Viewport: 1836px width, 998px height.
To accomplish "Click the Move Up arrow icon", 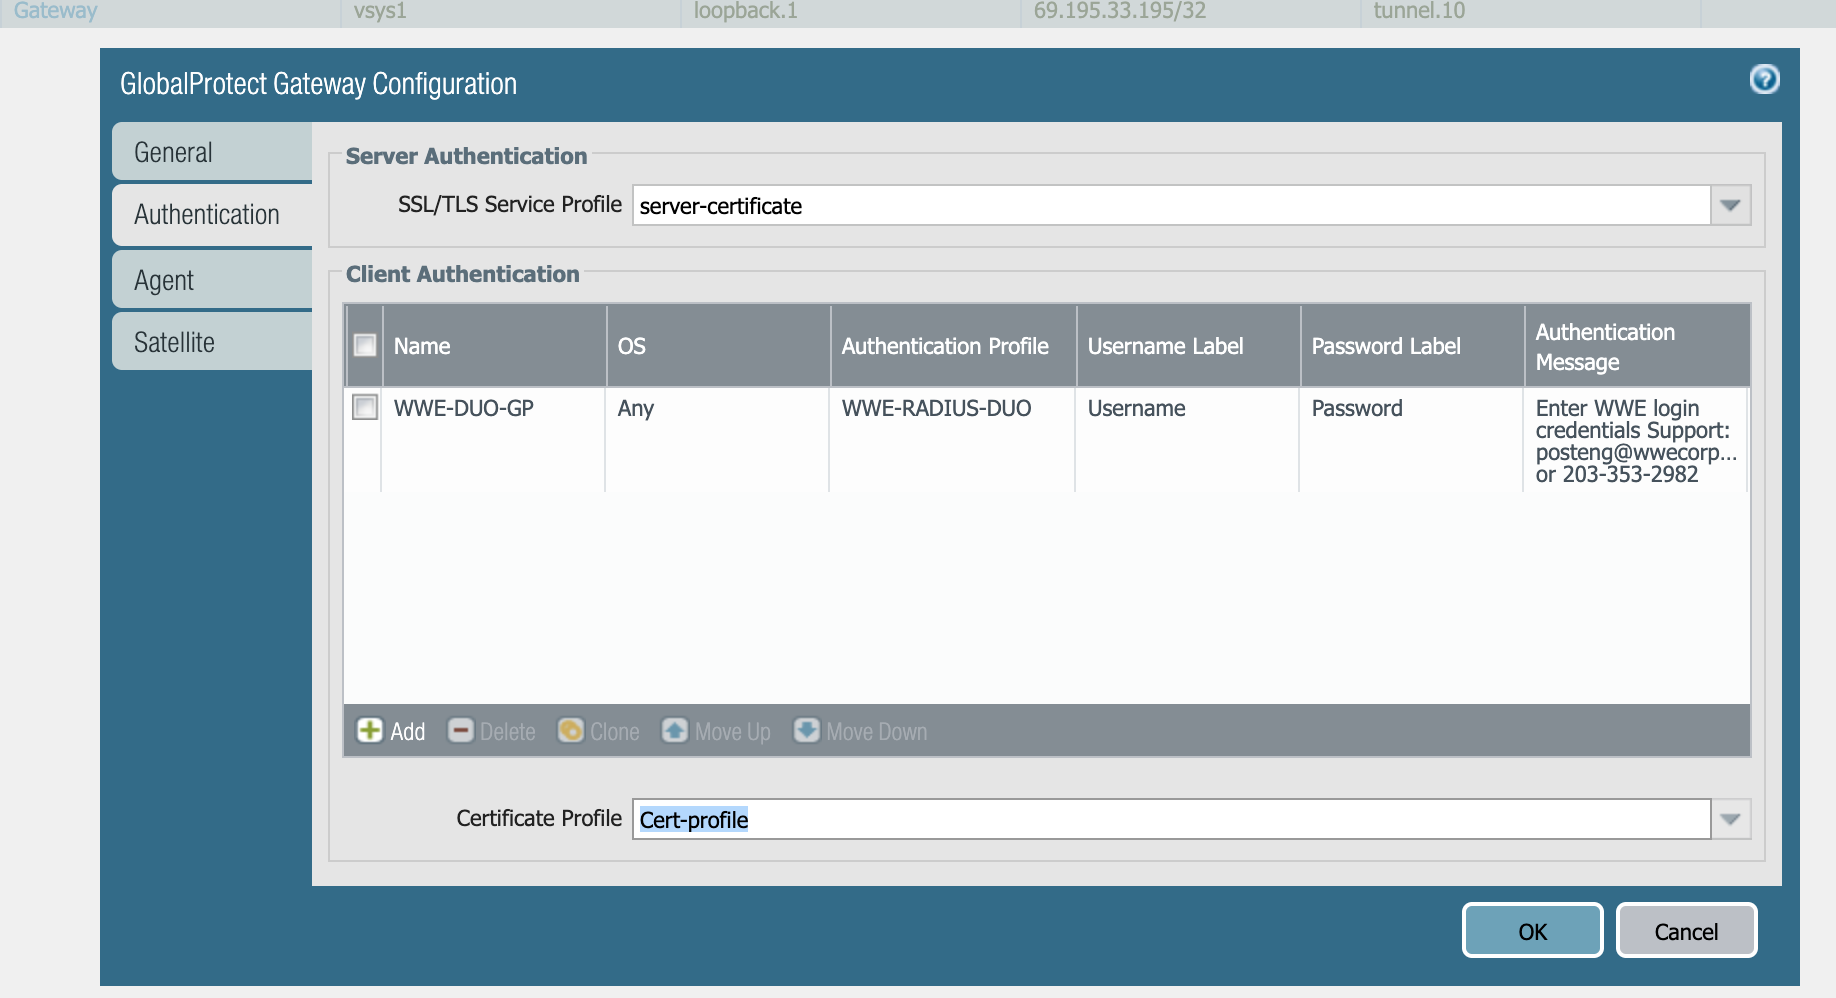I will [675, 731].
